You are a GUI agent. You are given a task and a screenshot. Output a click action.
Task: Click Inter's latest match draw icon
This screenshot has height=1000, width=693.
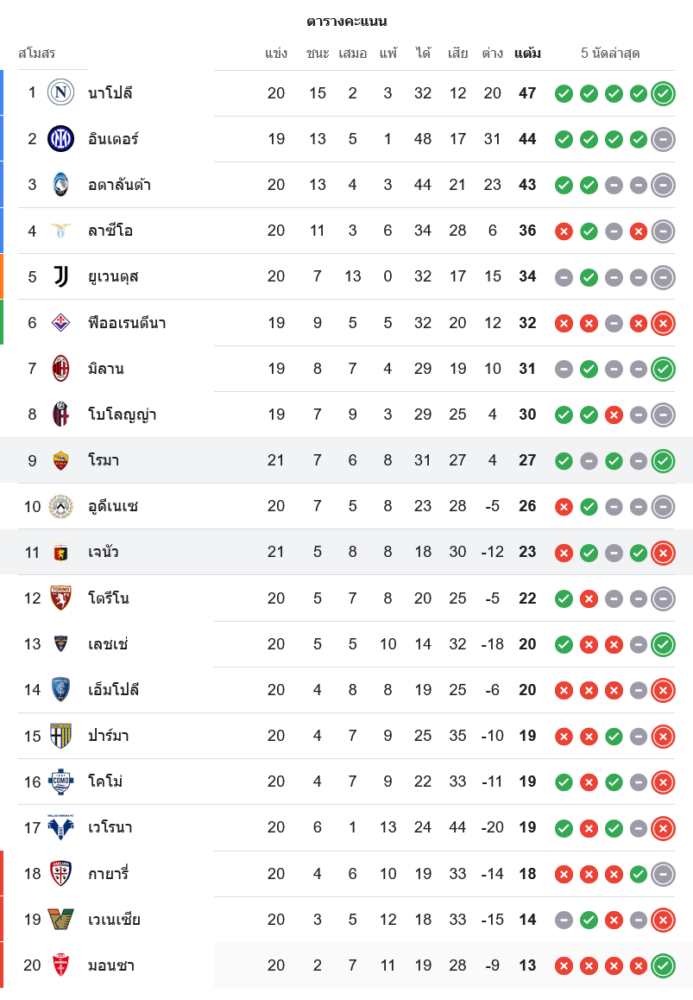(662, 140)
